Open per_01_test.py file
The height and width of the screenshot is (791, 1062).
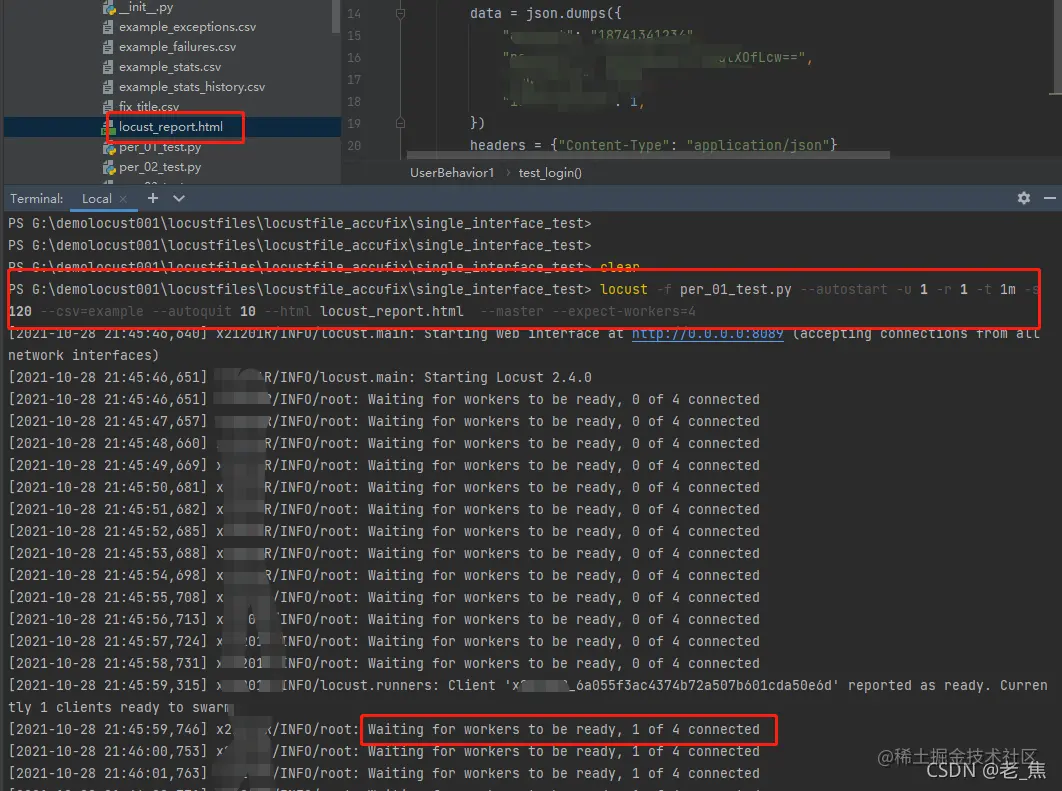pos(160,147)
